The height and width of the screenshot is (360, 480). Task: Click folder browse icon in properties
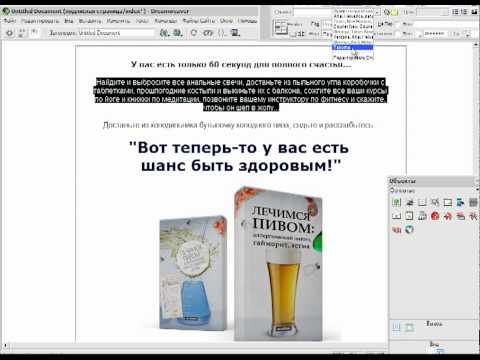(394, 12)
